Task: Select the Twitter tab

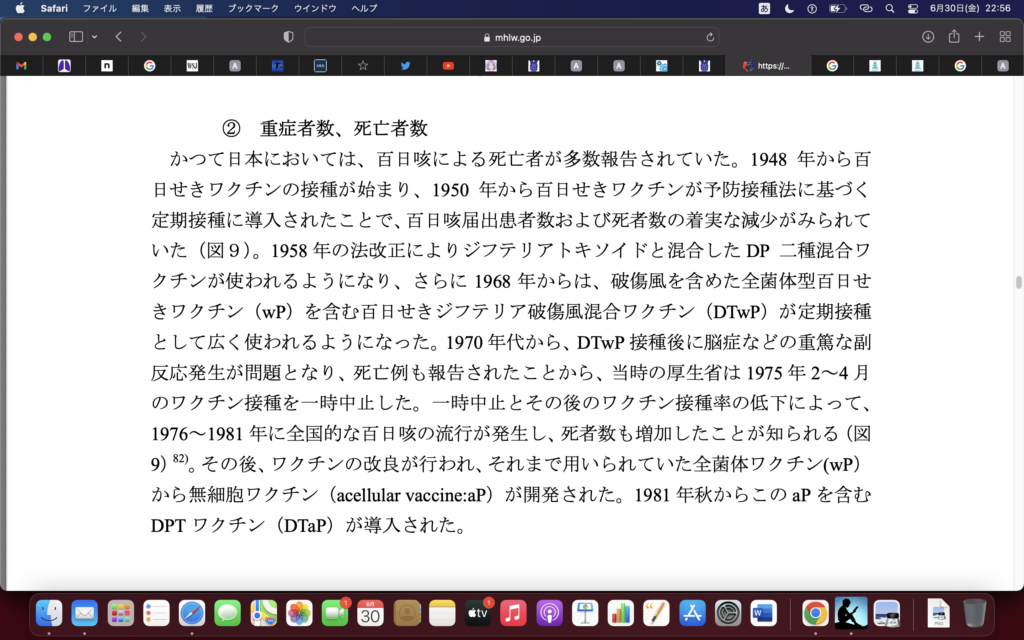Action: 406,66
